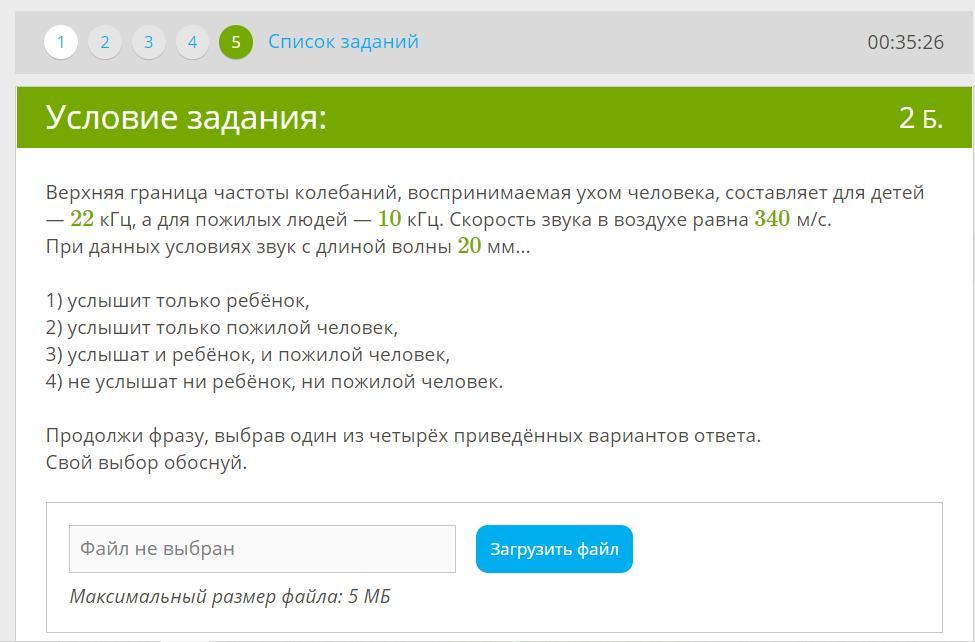Viewport: 975px width, 642px height.
Task: Click the Условие задания header title
Action: [186, 117]
